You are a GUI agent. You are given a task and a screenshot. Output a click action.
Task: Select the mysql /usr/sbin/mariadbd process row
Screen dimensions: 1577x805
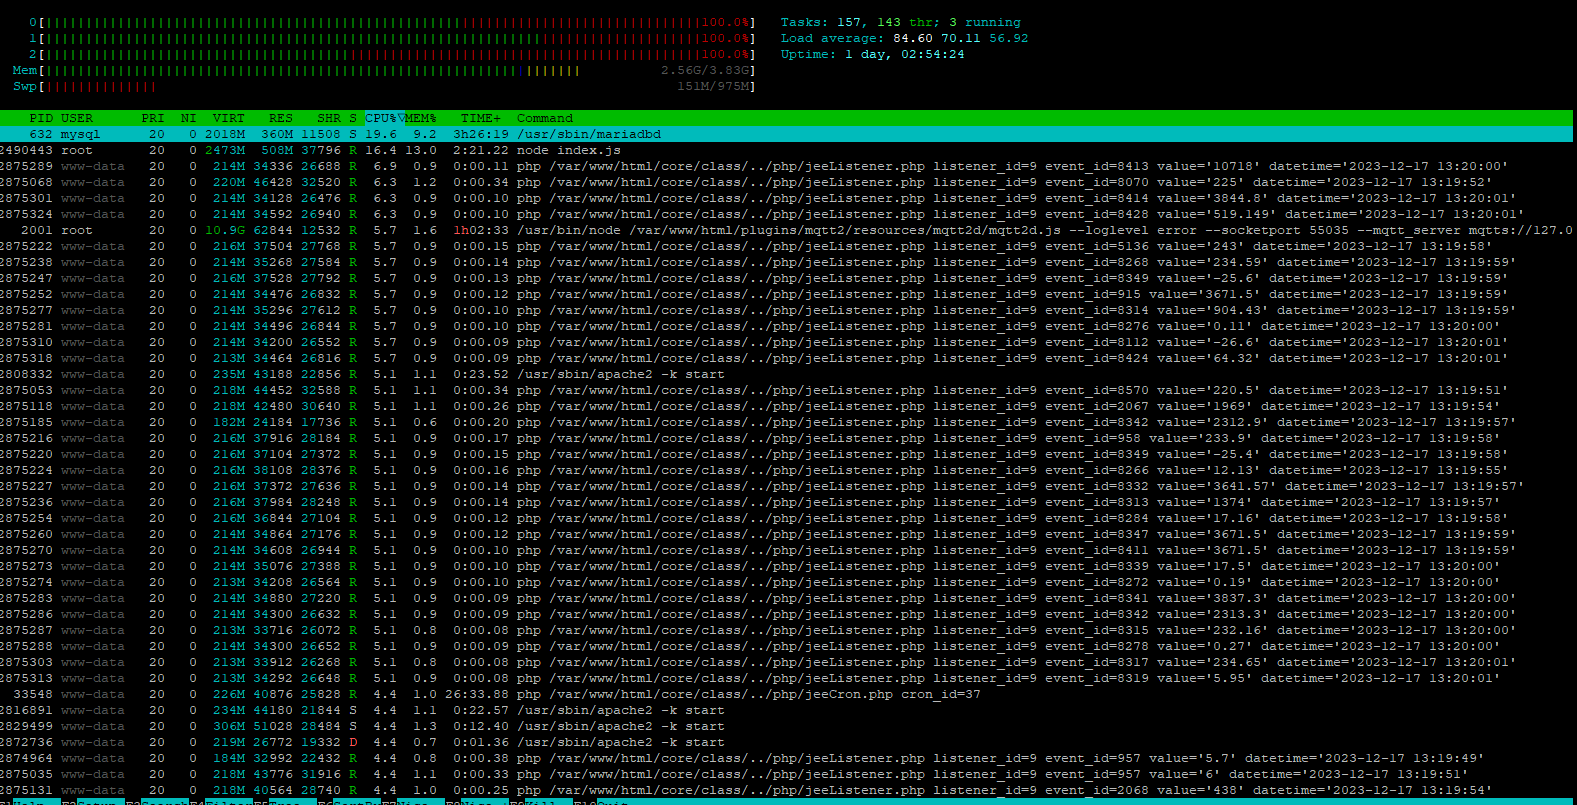point(786,134)
